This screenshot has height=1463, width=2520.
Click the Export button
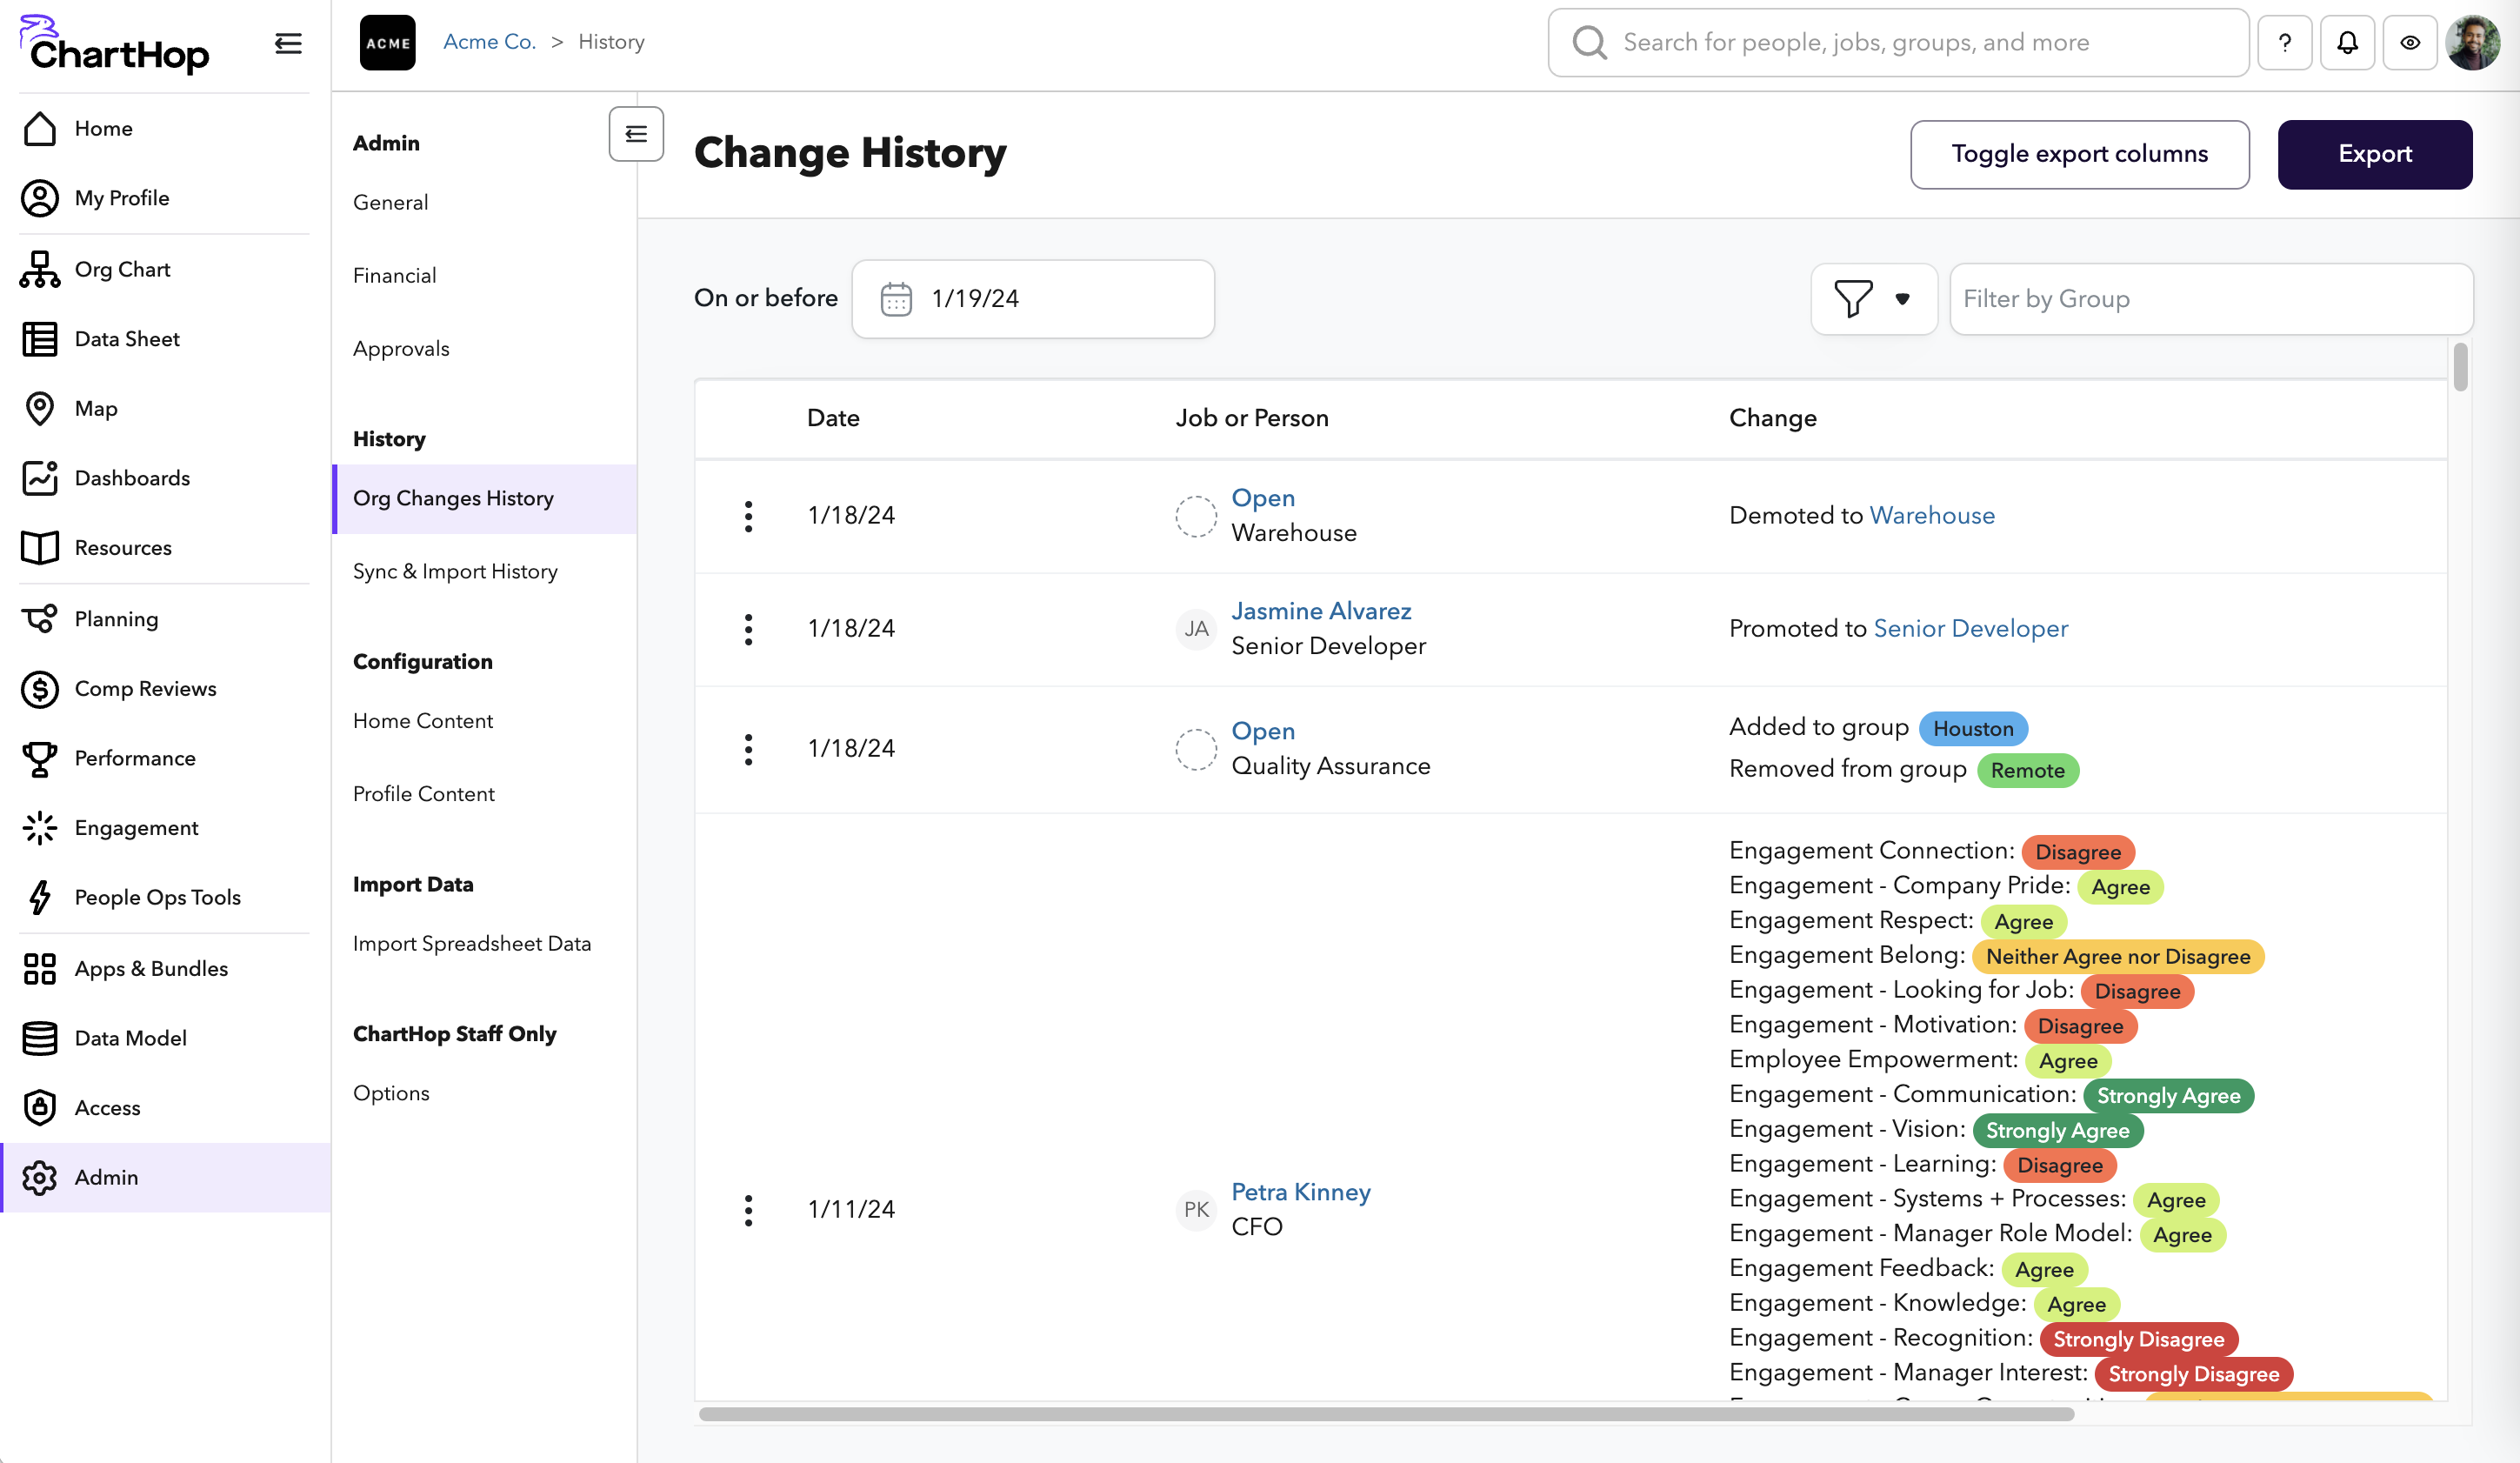(x=2374, y=154)
